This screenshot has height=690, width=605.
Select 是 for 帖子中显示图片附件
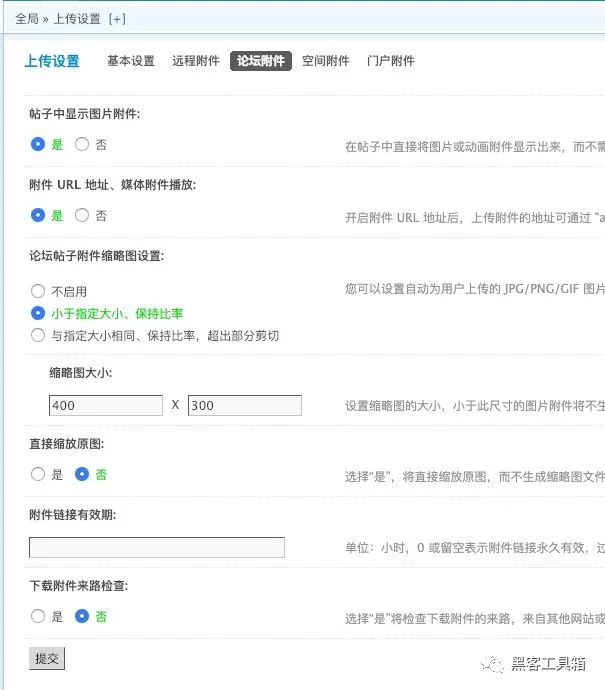tap(39, 144)
